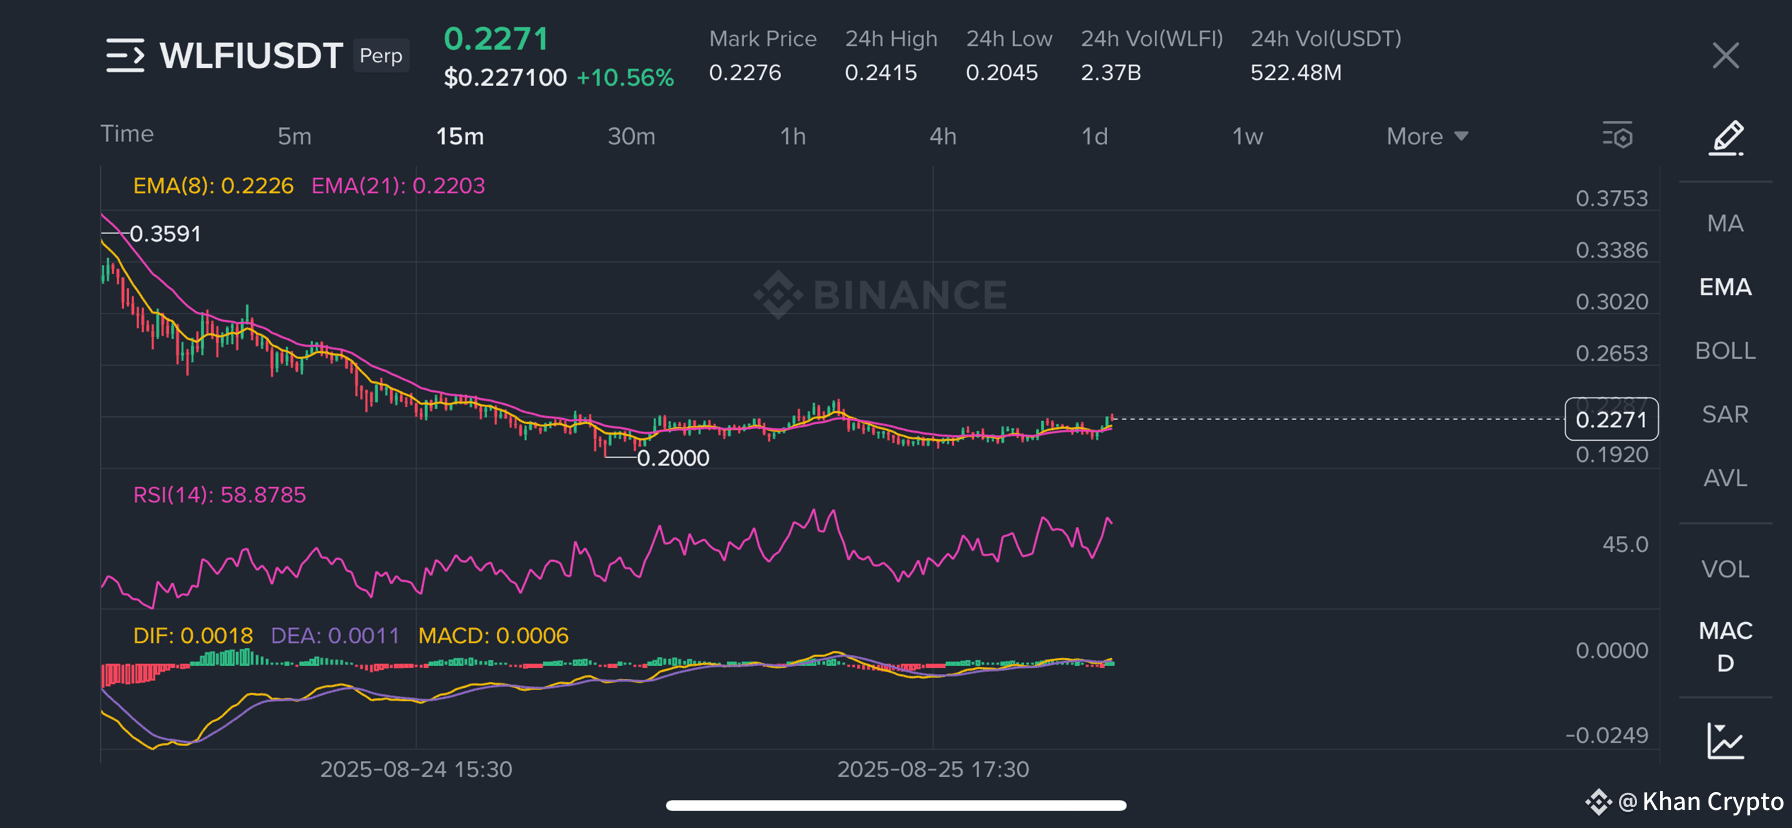Tap the 24h Low value 0.2045
This screenshot has width=1792, height=828.
(x=1002, y=73)
